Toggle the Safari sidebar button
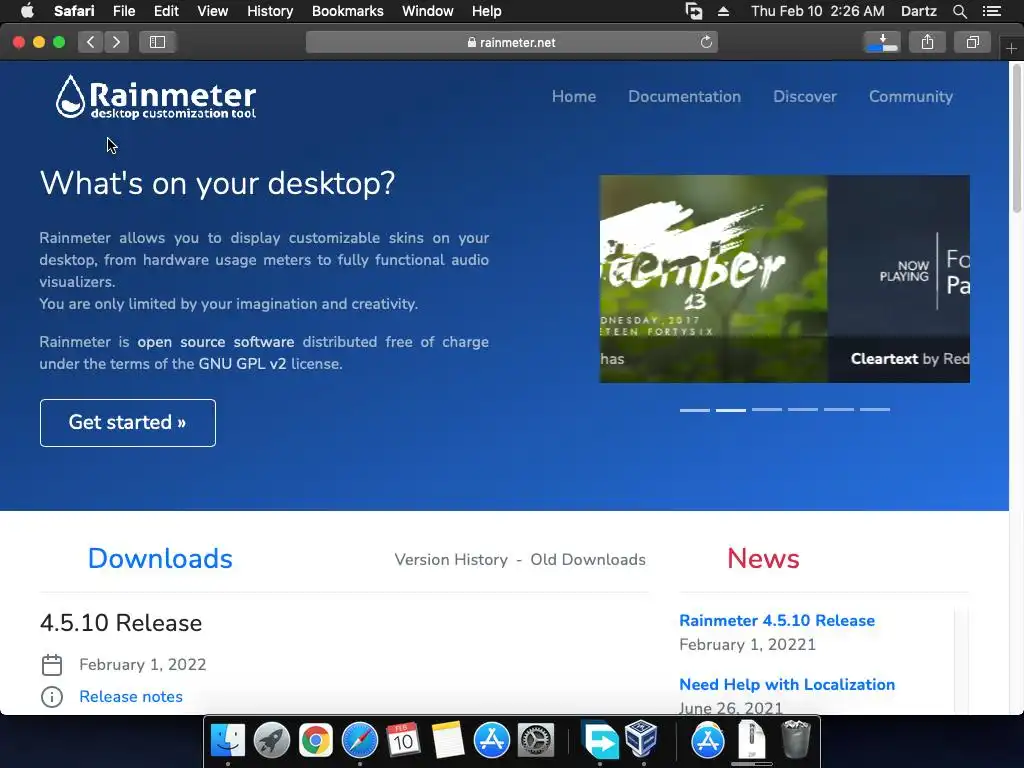The height and width of the screenshot is (768, 1024). pos(157,42)
